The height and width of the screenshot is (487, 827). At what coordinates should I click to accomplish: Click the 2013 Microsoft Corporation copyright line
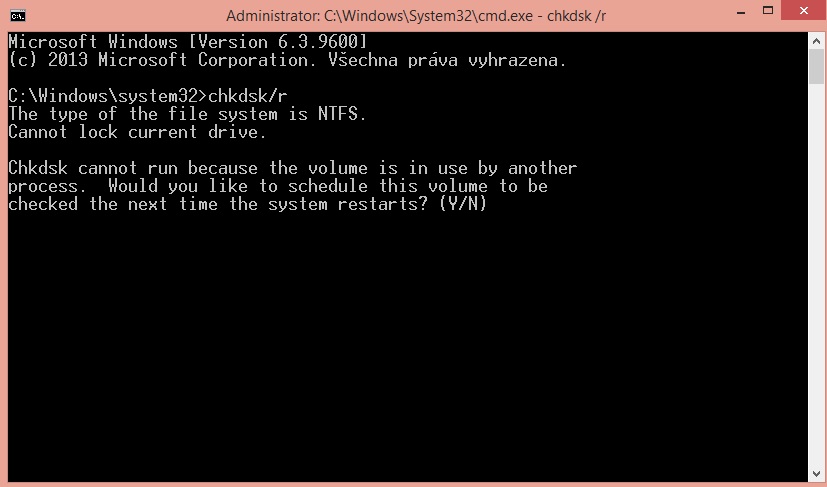click(x=287, y=60)
